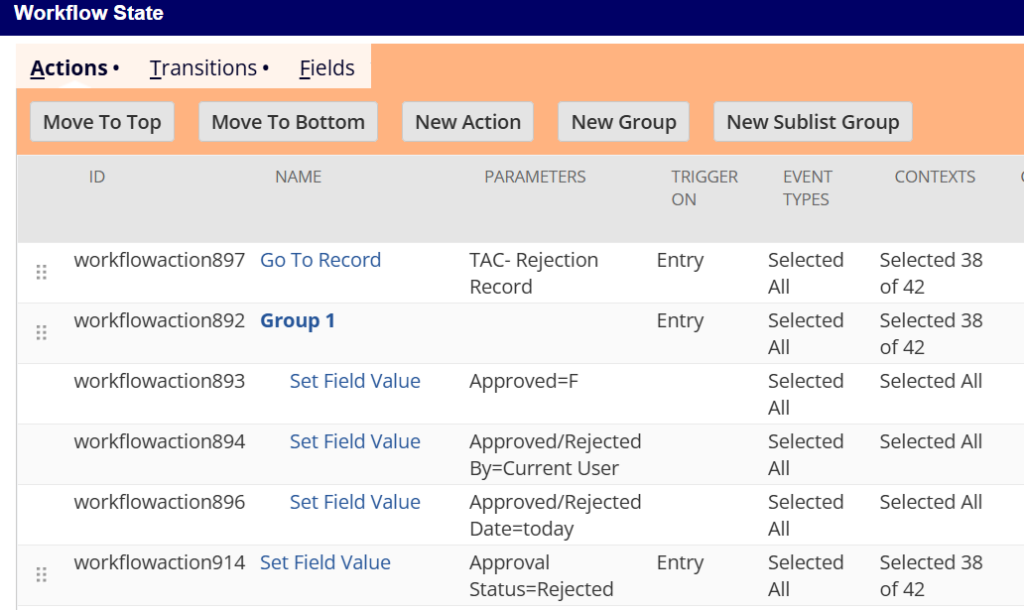
Task: Click the ID column header
Action: (x=97, y=177)
